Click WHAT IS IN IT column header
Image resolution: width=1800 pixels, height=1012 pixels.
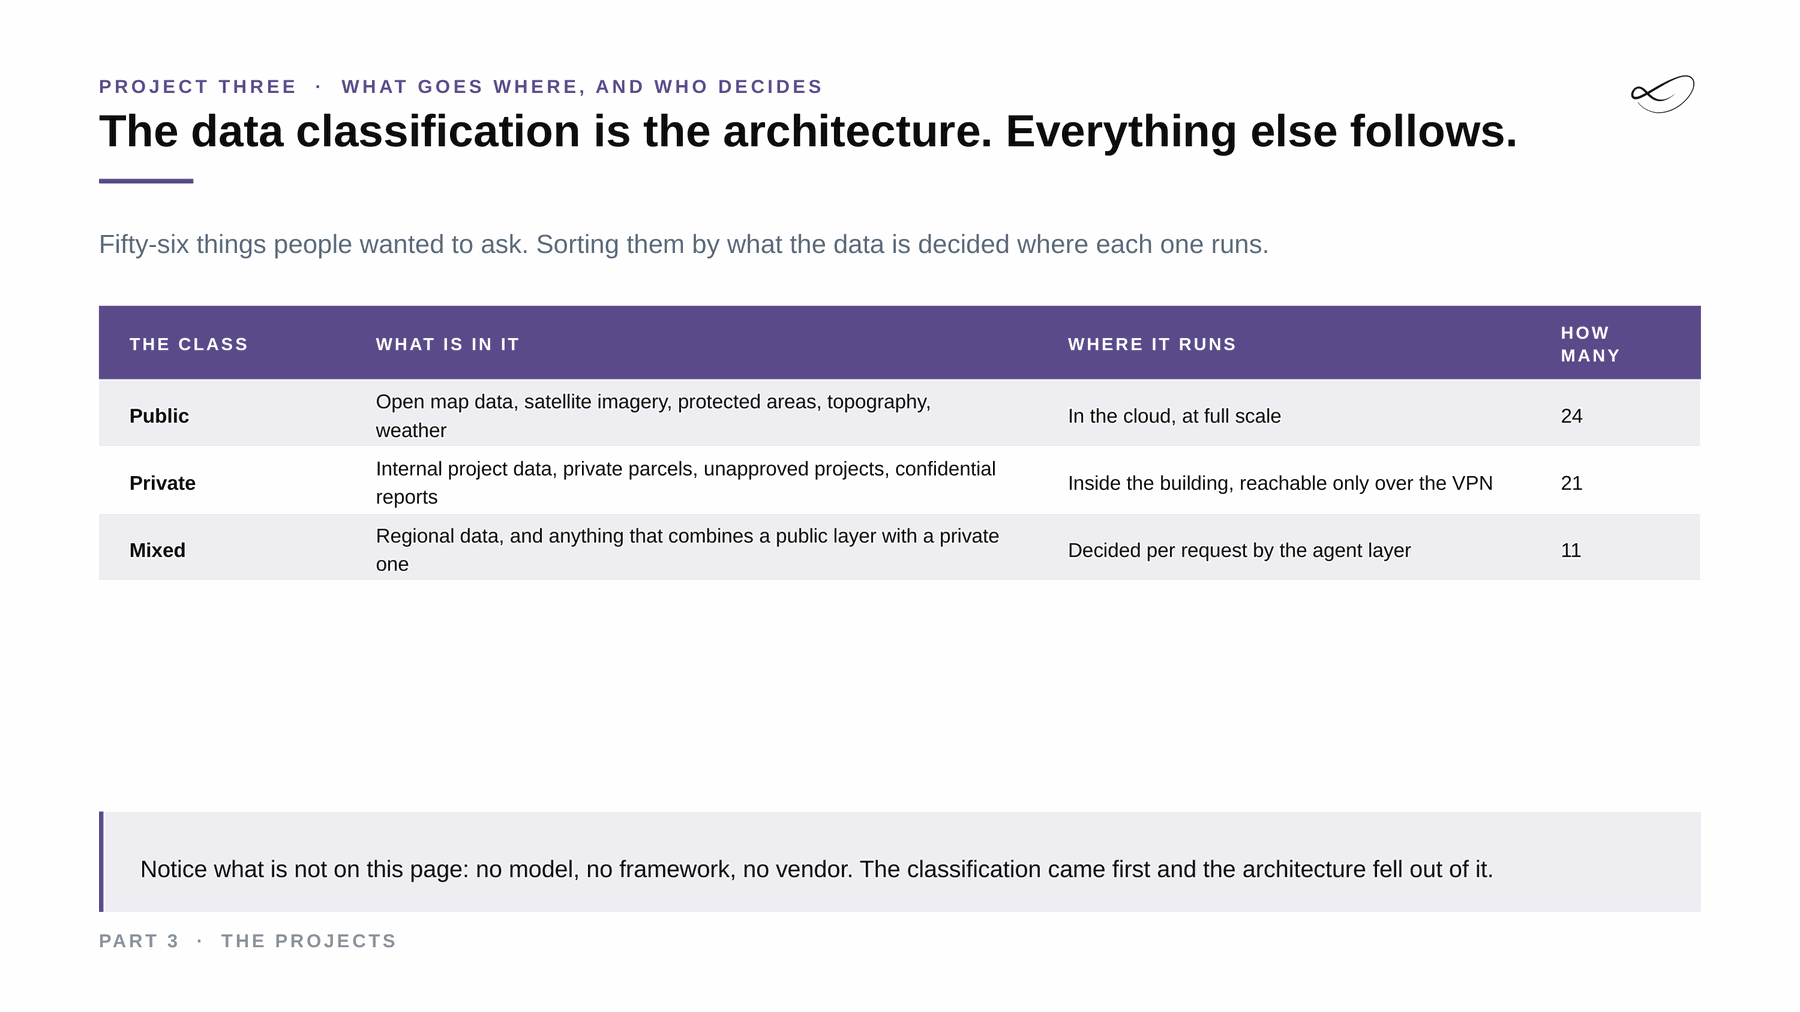tap(448, 344)
